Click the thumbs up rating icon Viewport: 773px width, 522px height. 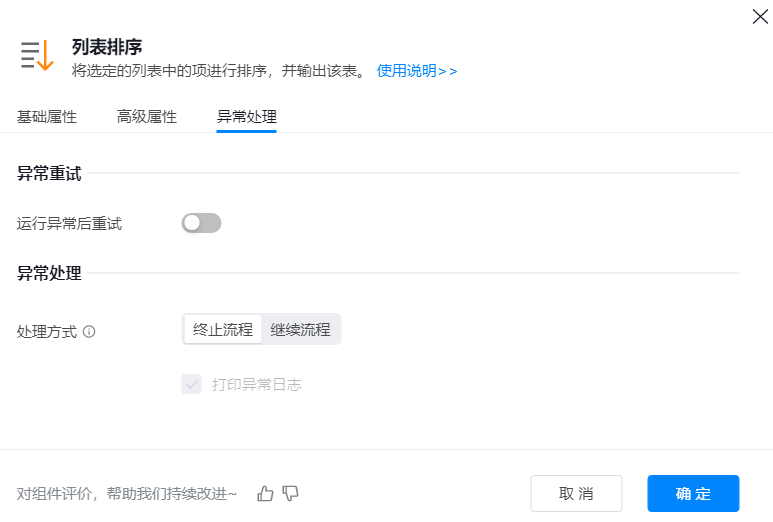point(265,493)
